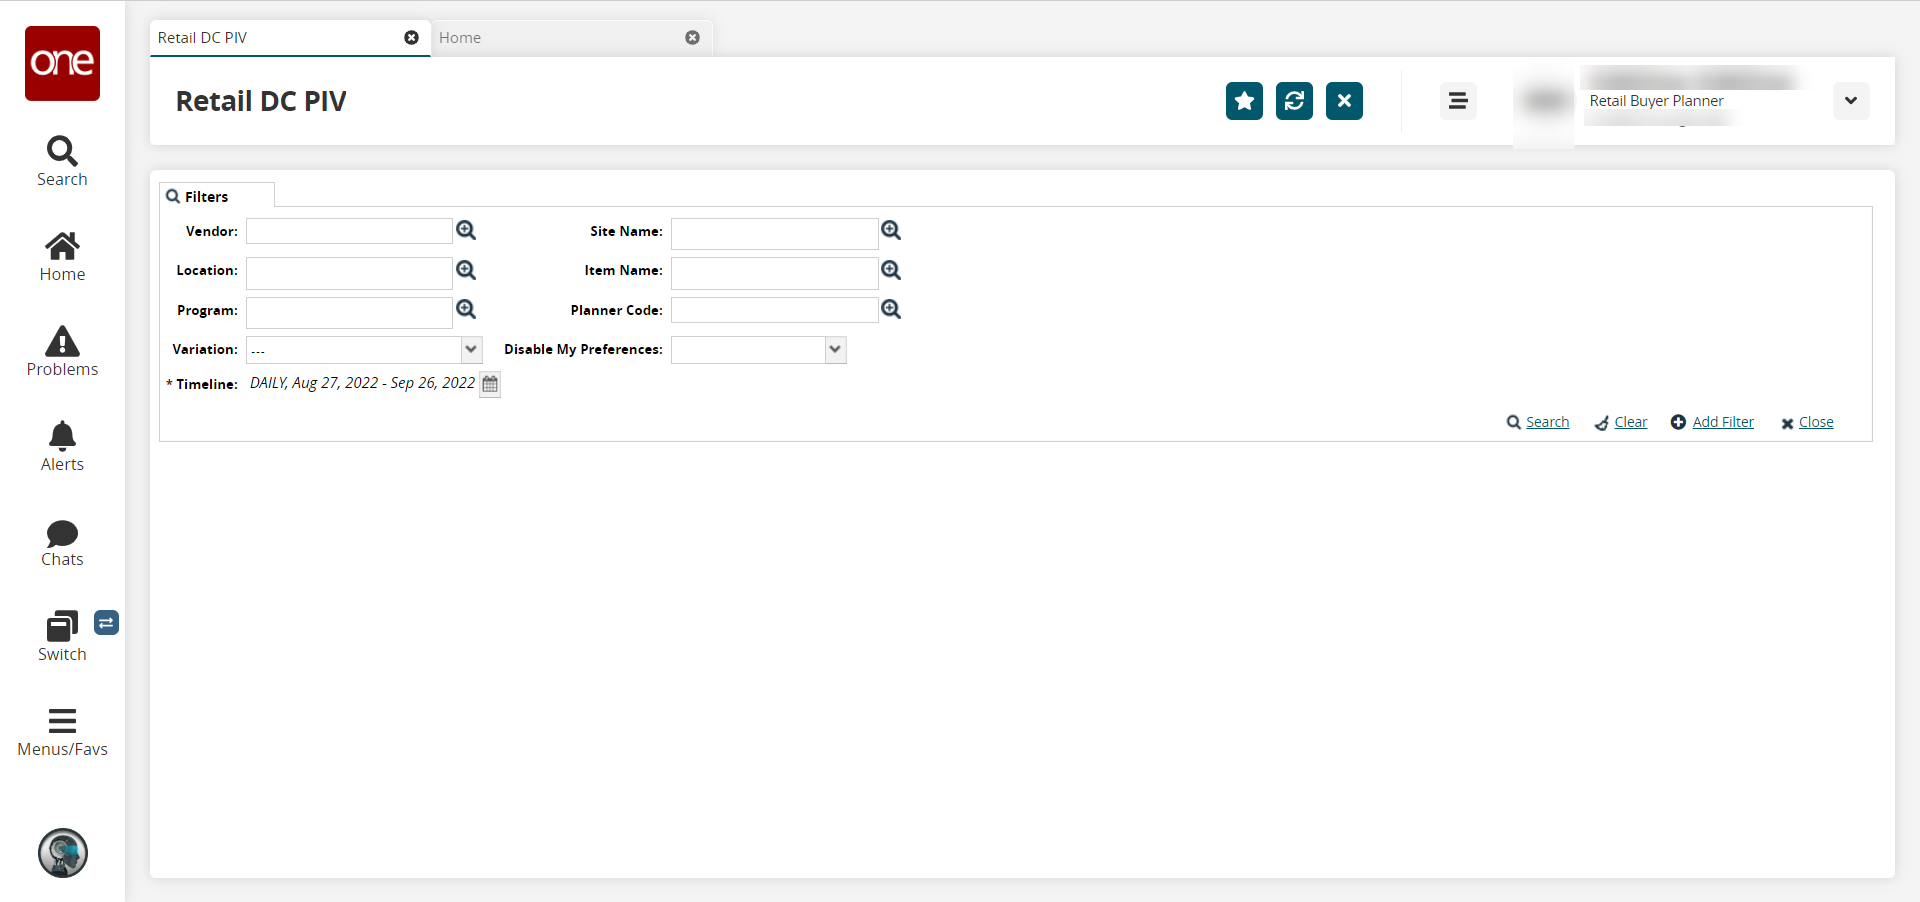Close page using teal X button
This screenshot has width=1920, height=902.
pos(1344,101)
